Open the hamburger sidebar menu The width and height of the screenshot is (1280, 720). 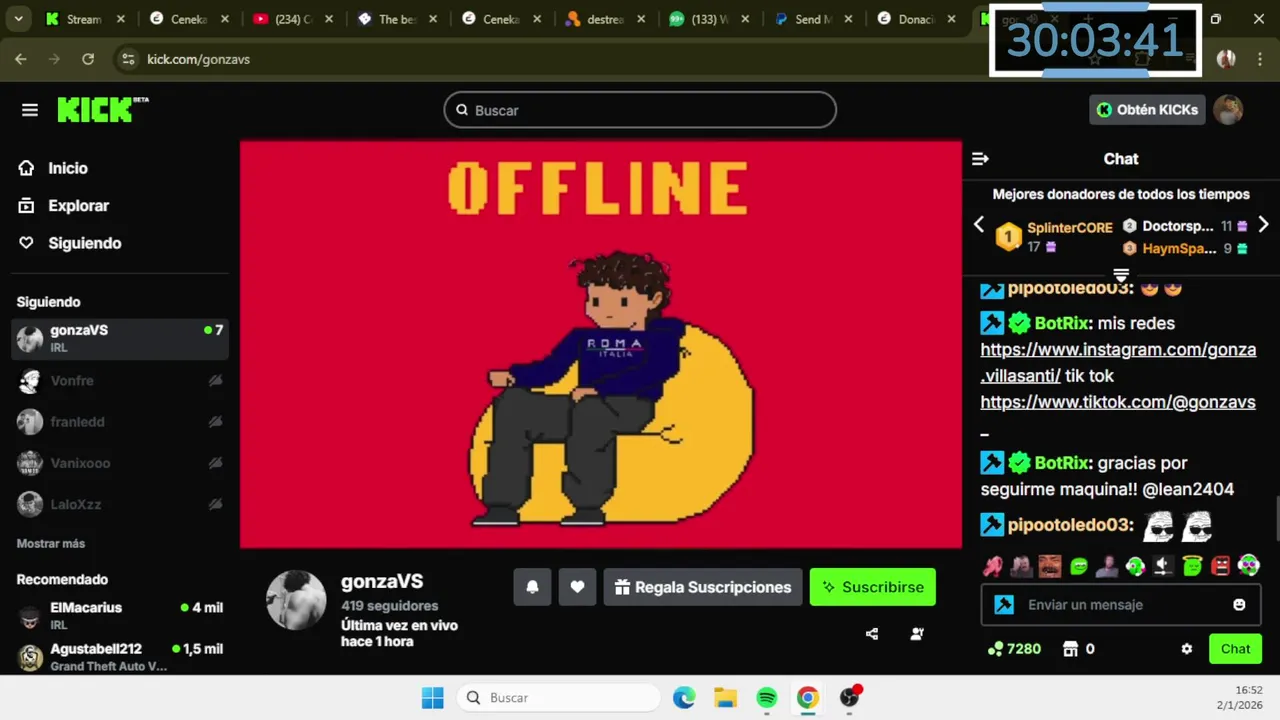[x=30, y=110]
